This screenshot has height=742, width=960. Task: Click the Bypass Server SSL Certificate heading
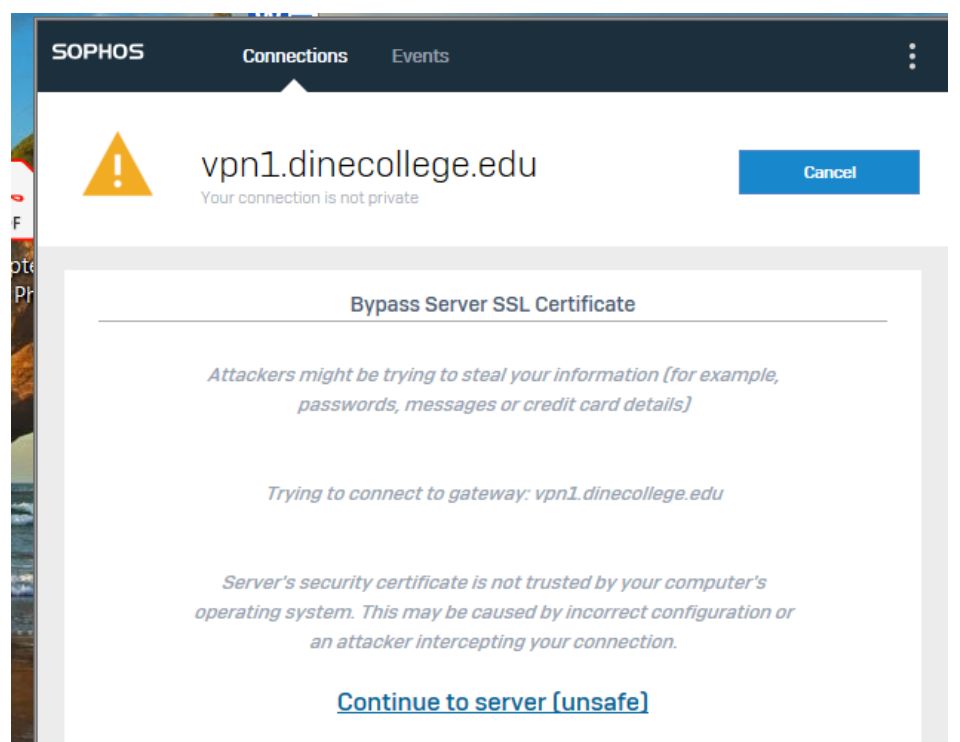click(x=493, y=304)
